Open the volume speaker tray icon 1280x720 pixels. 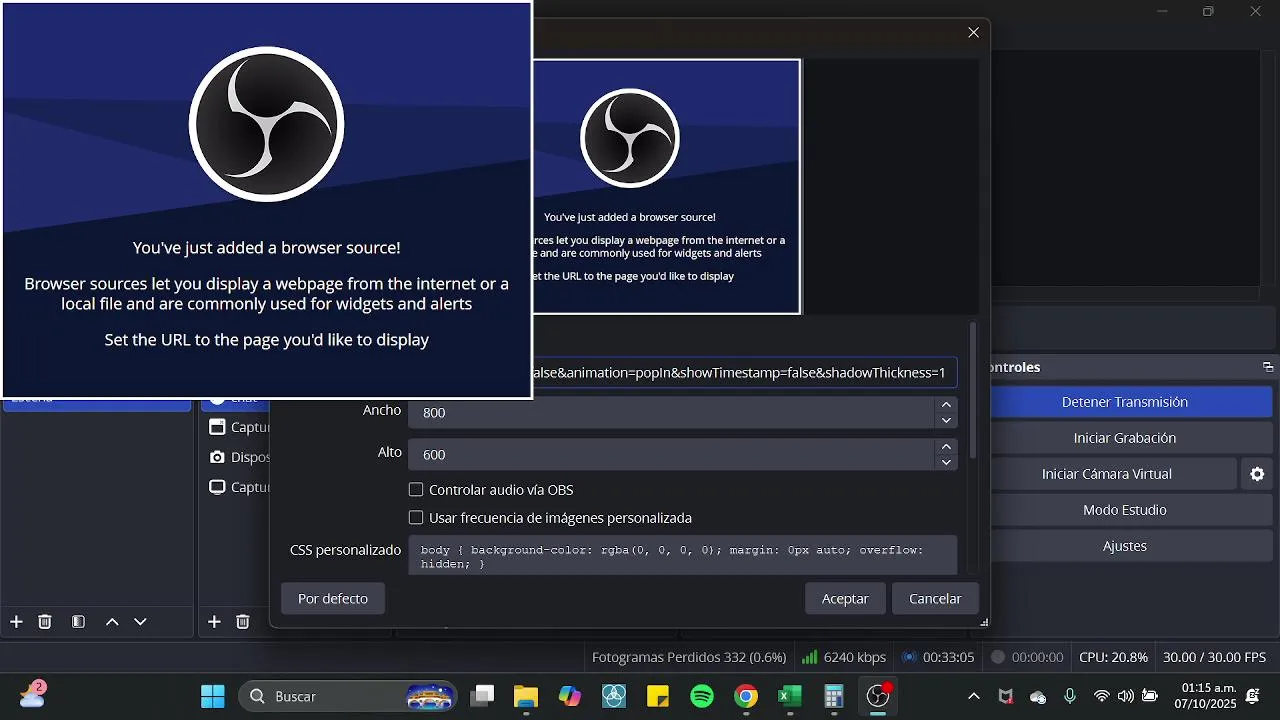coord(1126,696)
